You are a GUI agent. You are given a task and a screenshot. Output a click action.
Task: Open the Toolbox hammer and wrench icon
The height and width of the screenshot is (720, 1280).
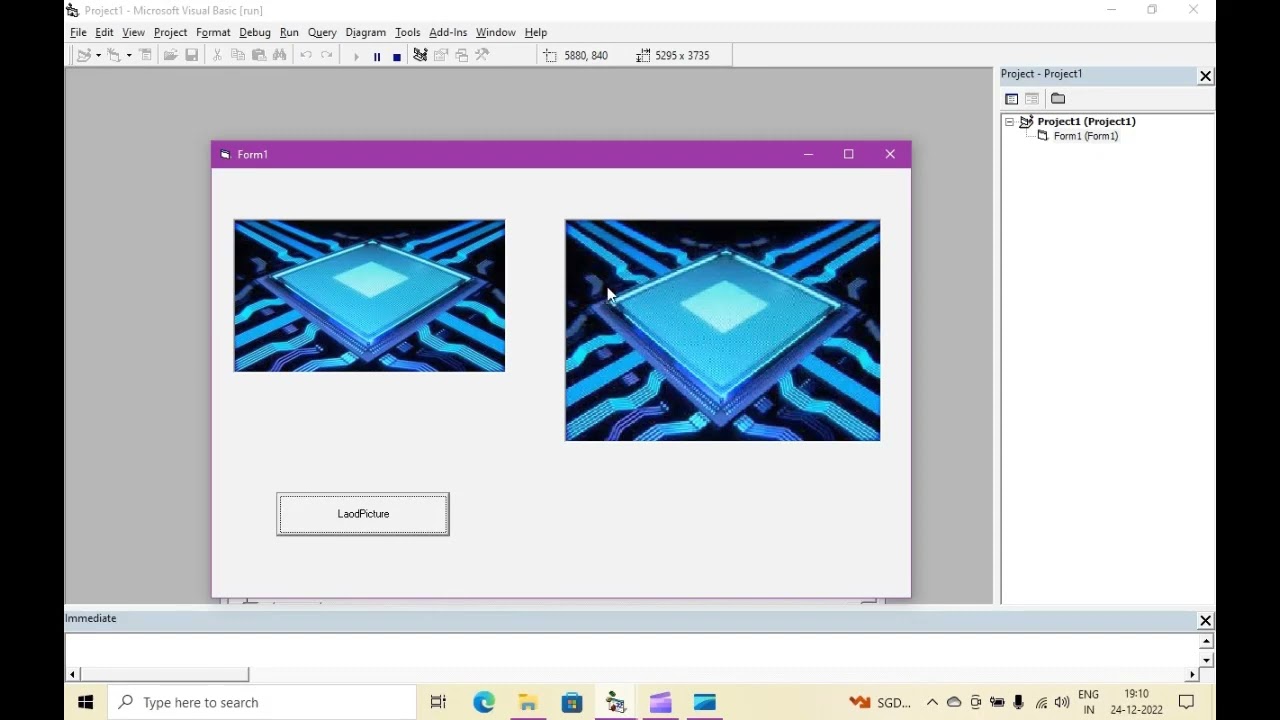(483, 56)
